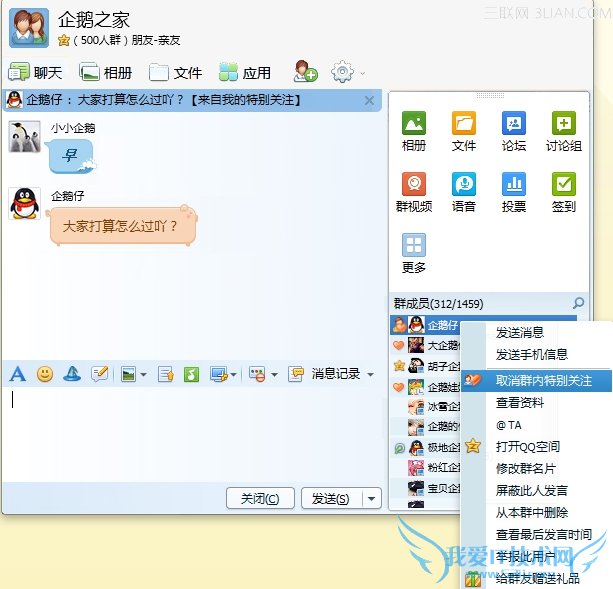
Task: Select member 胡子企 in member list
Action: pyautogui.click(x=426, y=366)
